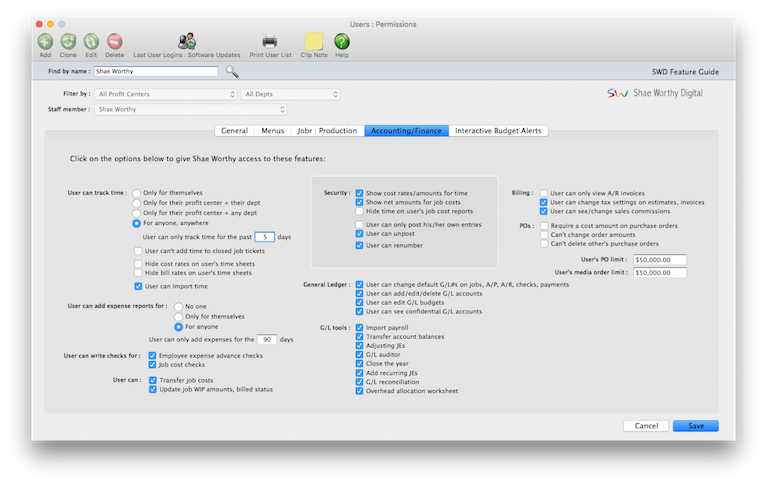Viewport: 767px width, 485px height.
Task: Open Last User Logins : Software Updates
Action: (x=186, y=41)
